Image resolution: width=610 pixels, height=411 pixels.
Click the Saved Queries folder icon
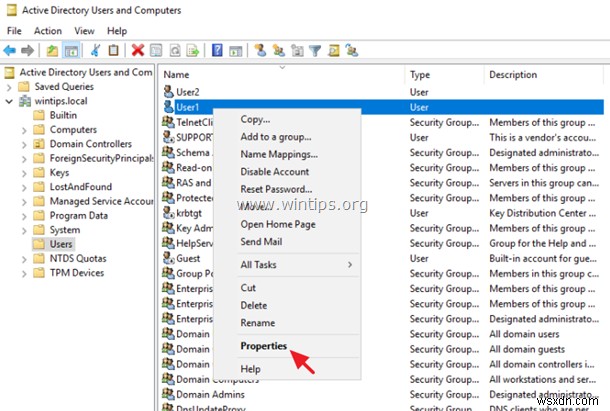[x=24, y=86]
